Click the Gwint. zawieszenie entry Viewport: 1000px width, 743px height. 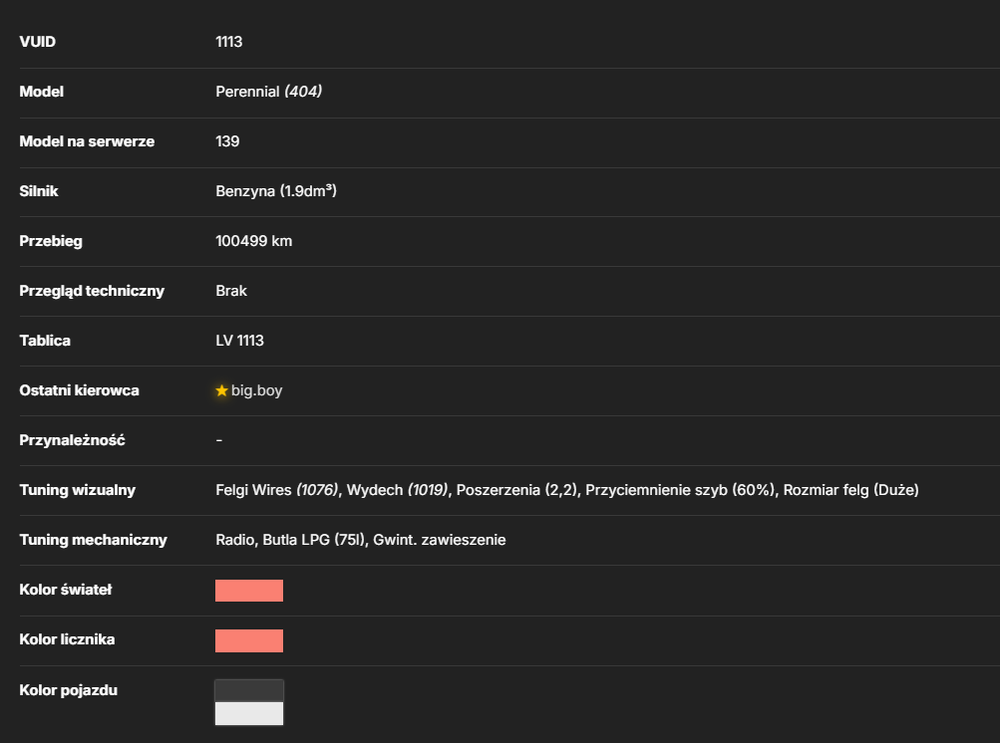439,540
